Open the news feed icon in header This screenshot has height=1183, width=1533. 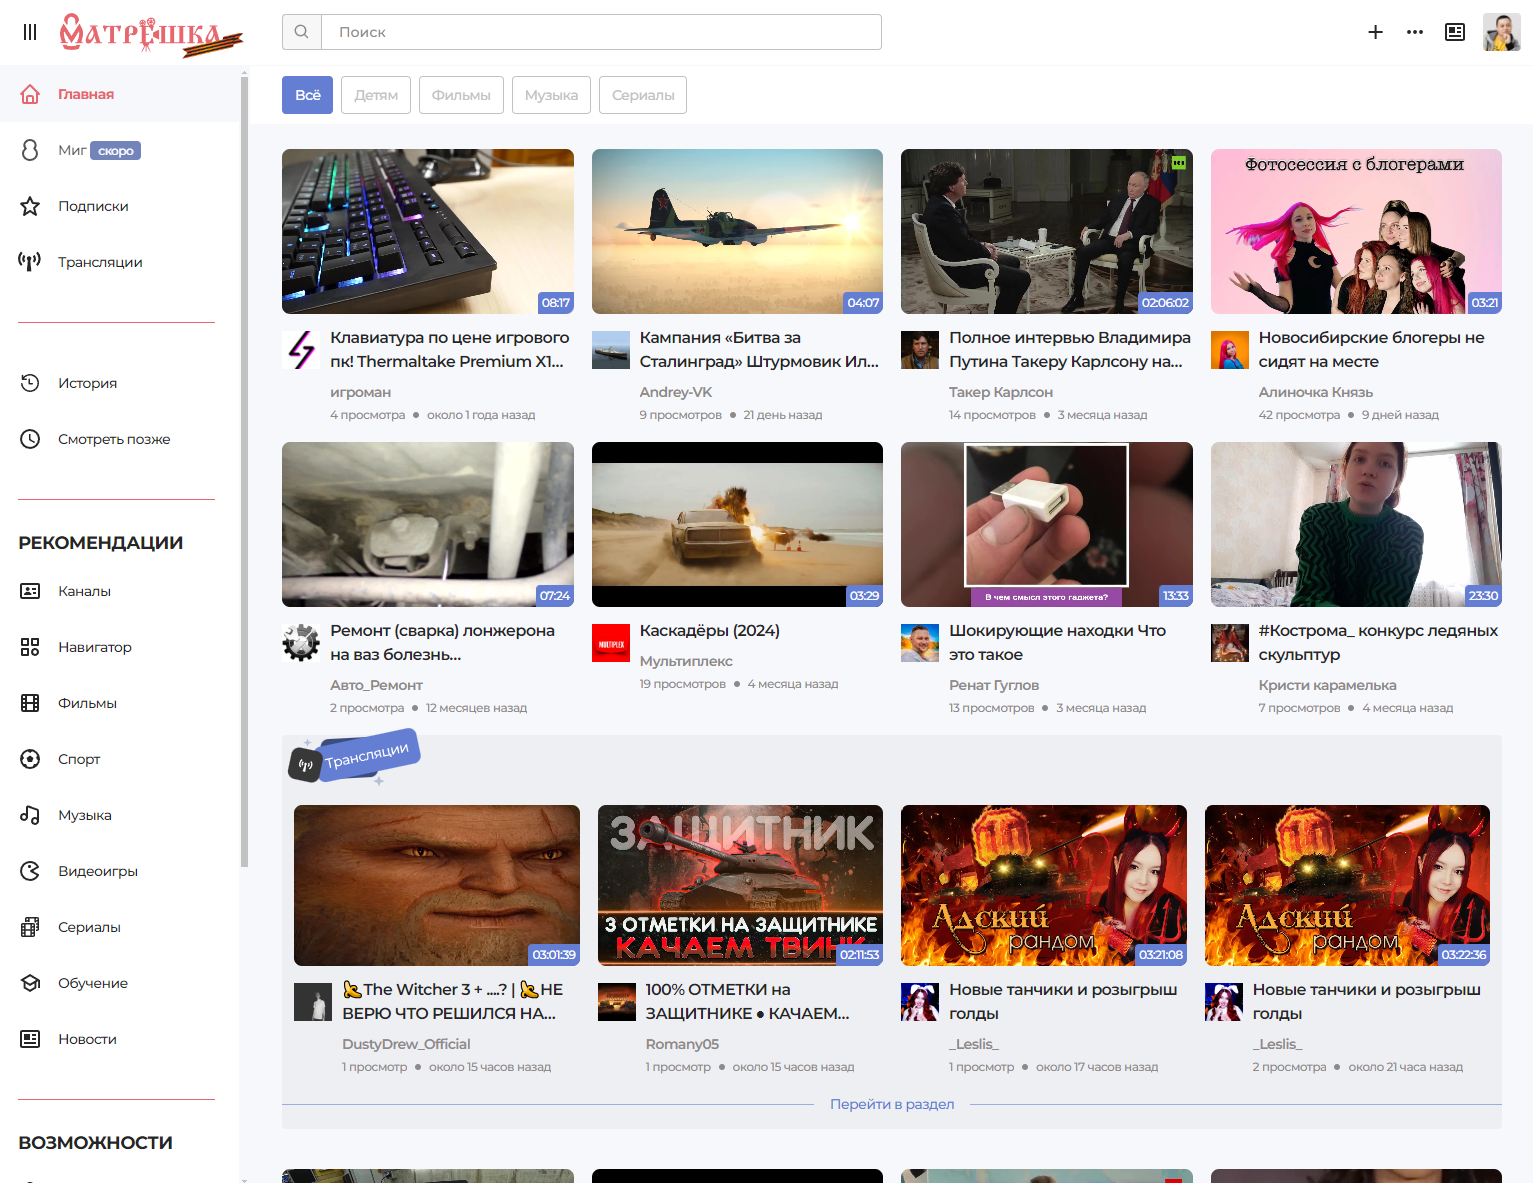click(x=1454, y=32)
